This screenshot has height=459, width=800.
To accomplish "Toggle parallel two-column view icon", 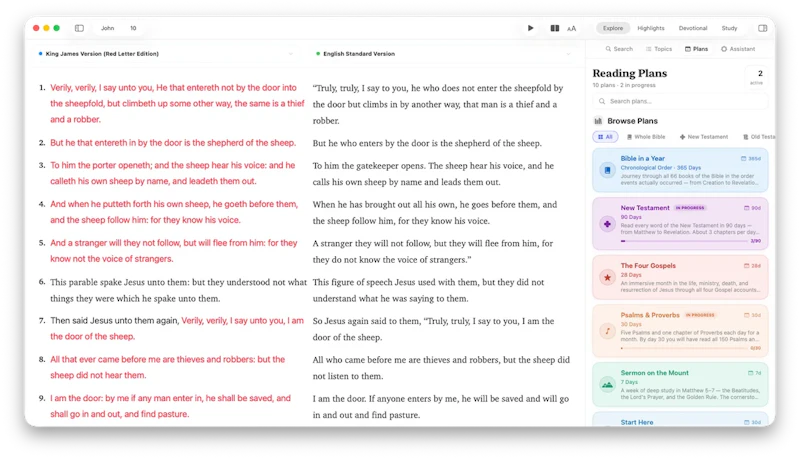I will click(555, 28).
